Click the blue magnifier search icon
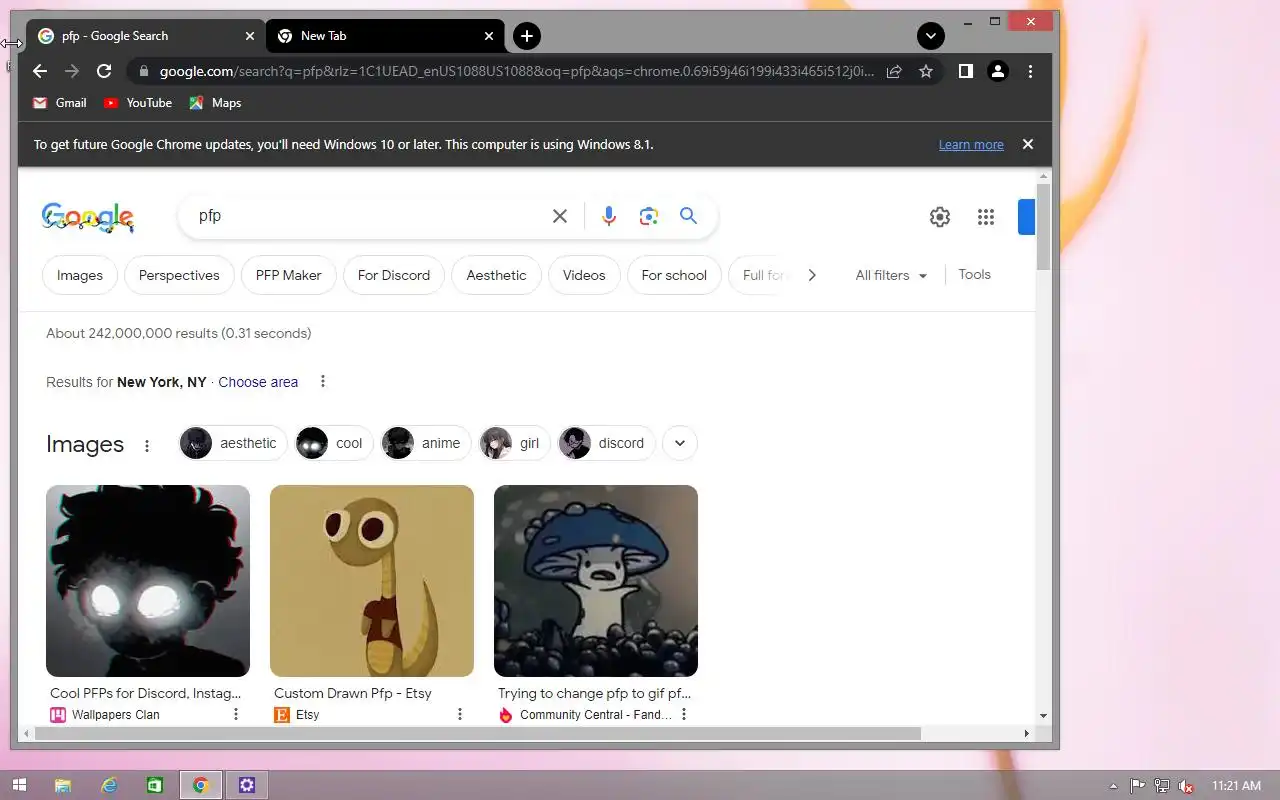The width and height of the screenshot is (1280, 800). tap(688, 216)
